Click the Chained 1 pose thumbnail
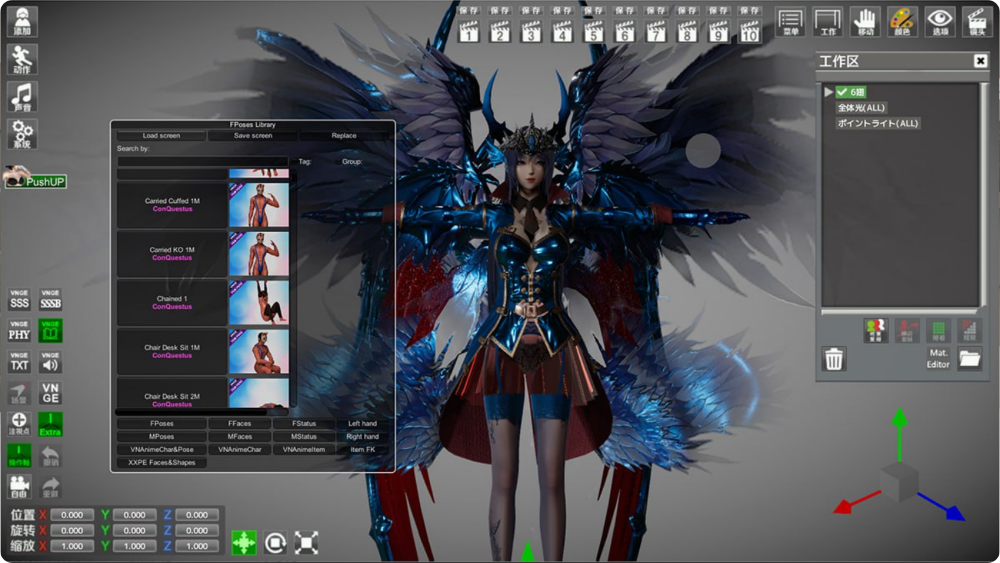 click(259, 303)
